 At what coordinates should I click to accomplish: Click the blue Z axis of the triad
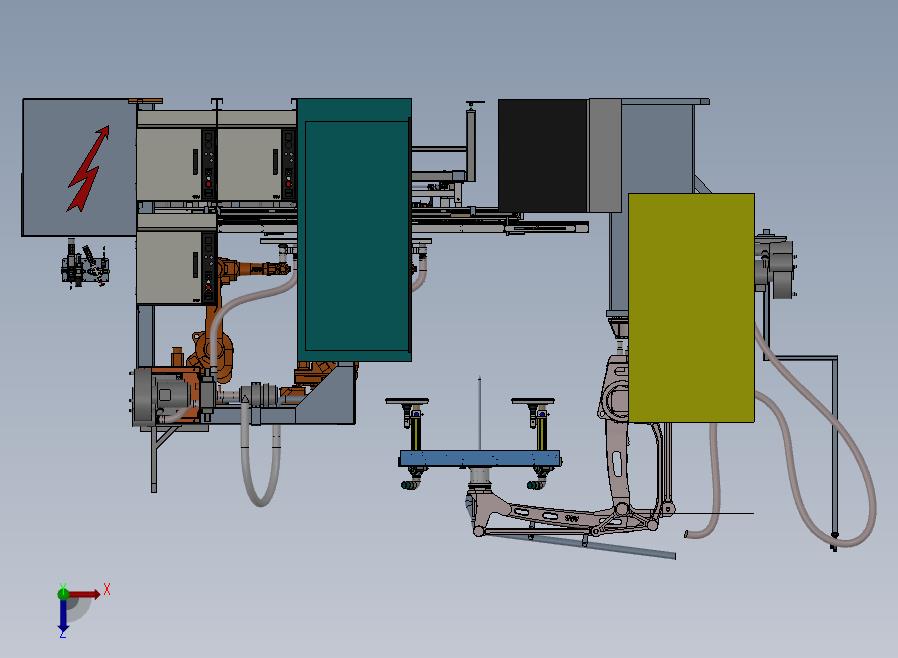click(63, 615)
